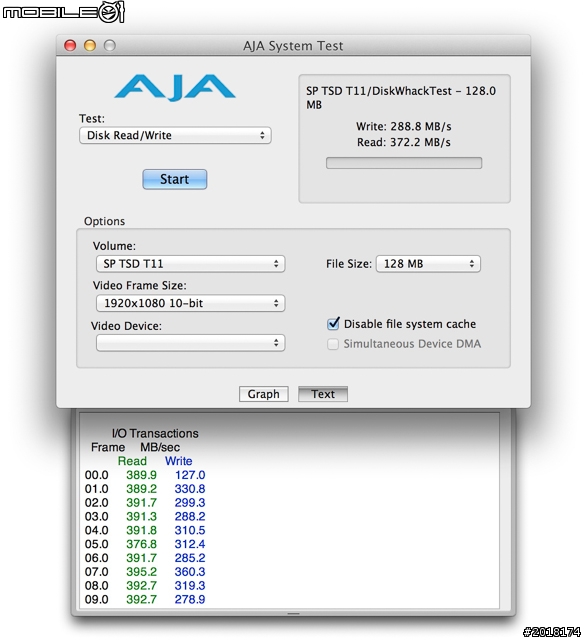
Task: Click read value 395.2 in frame 07.0
Action: tap(141, 572)
